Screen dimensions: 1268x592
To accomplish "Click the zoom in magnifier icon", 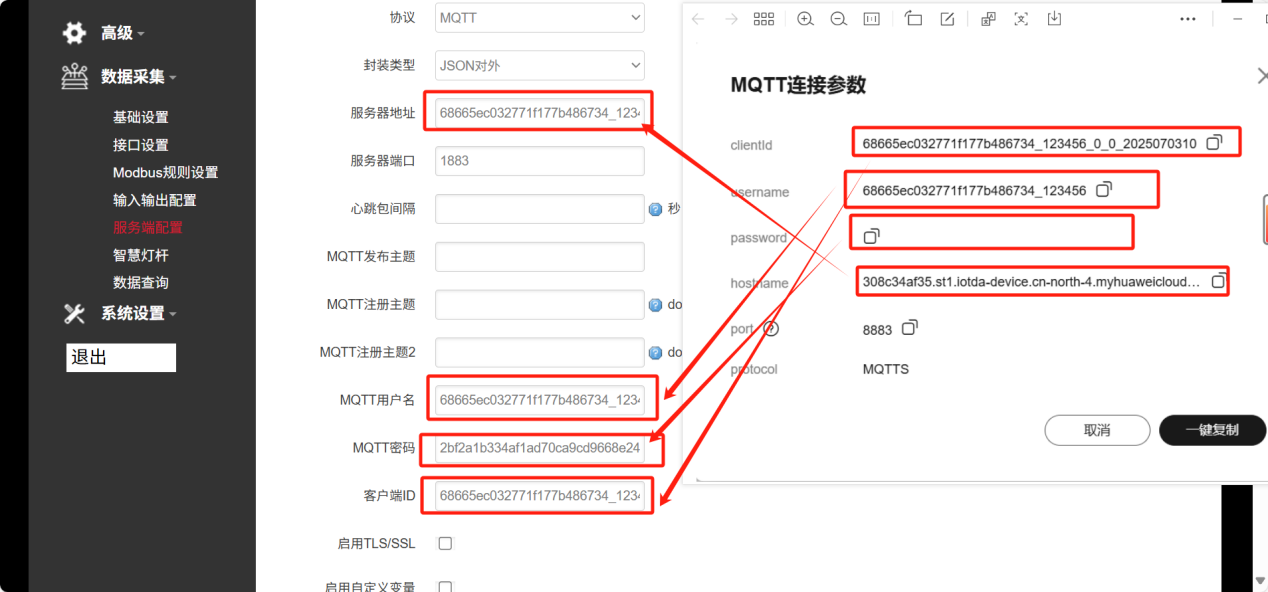I will 805,18.
